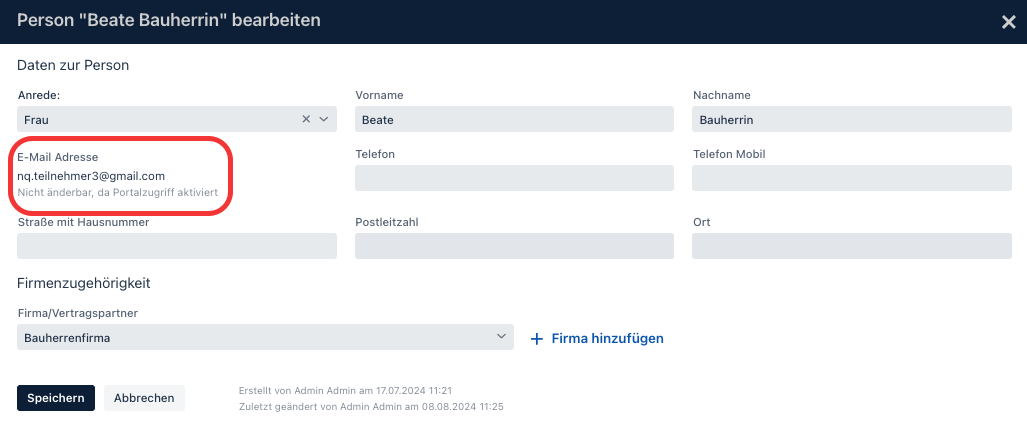Clear the Anrede selection with X icon
This screenshot has width=1027, height=429.
tap(306, 119)
